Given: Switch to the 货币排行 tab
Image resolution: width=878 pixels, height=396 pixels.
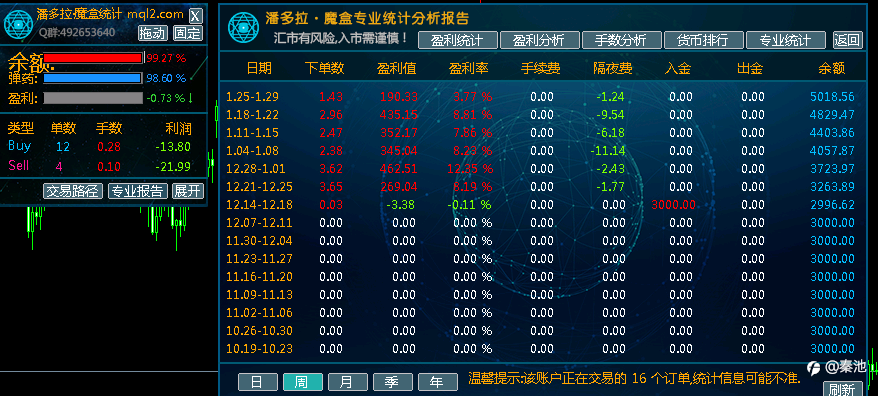Looking at the screenshot, I should click(x=703, y=40).
